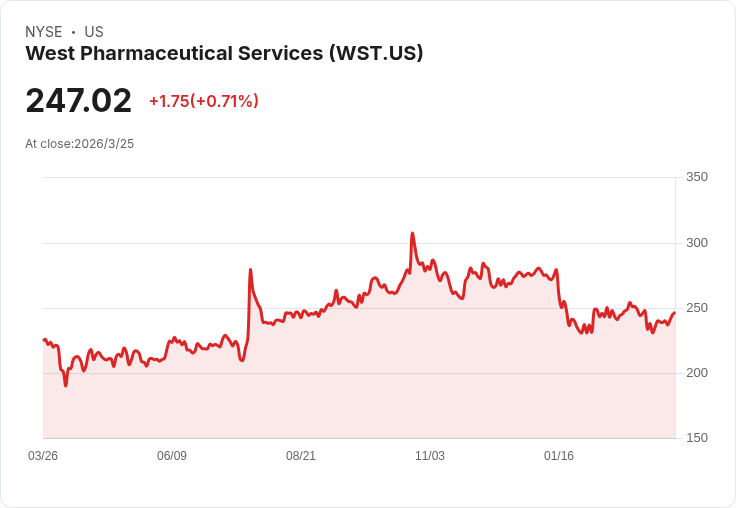This screenshot has width=736, height=508.
Task: Click the +1.75(+0.71%) price change
Action: pyautogui.click(x=204, y=101)
